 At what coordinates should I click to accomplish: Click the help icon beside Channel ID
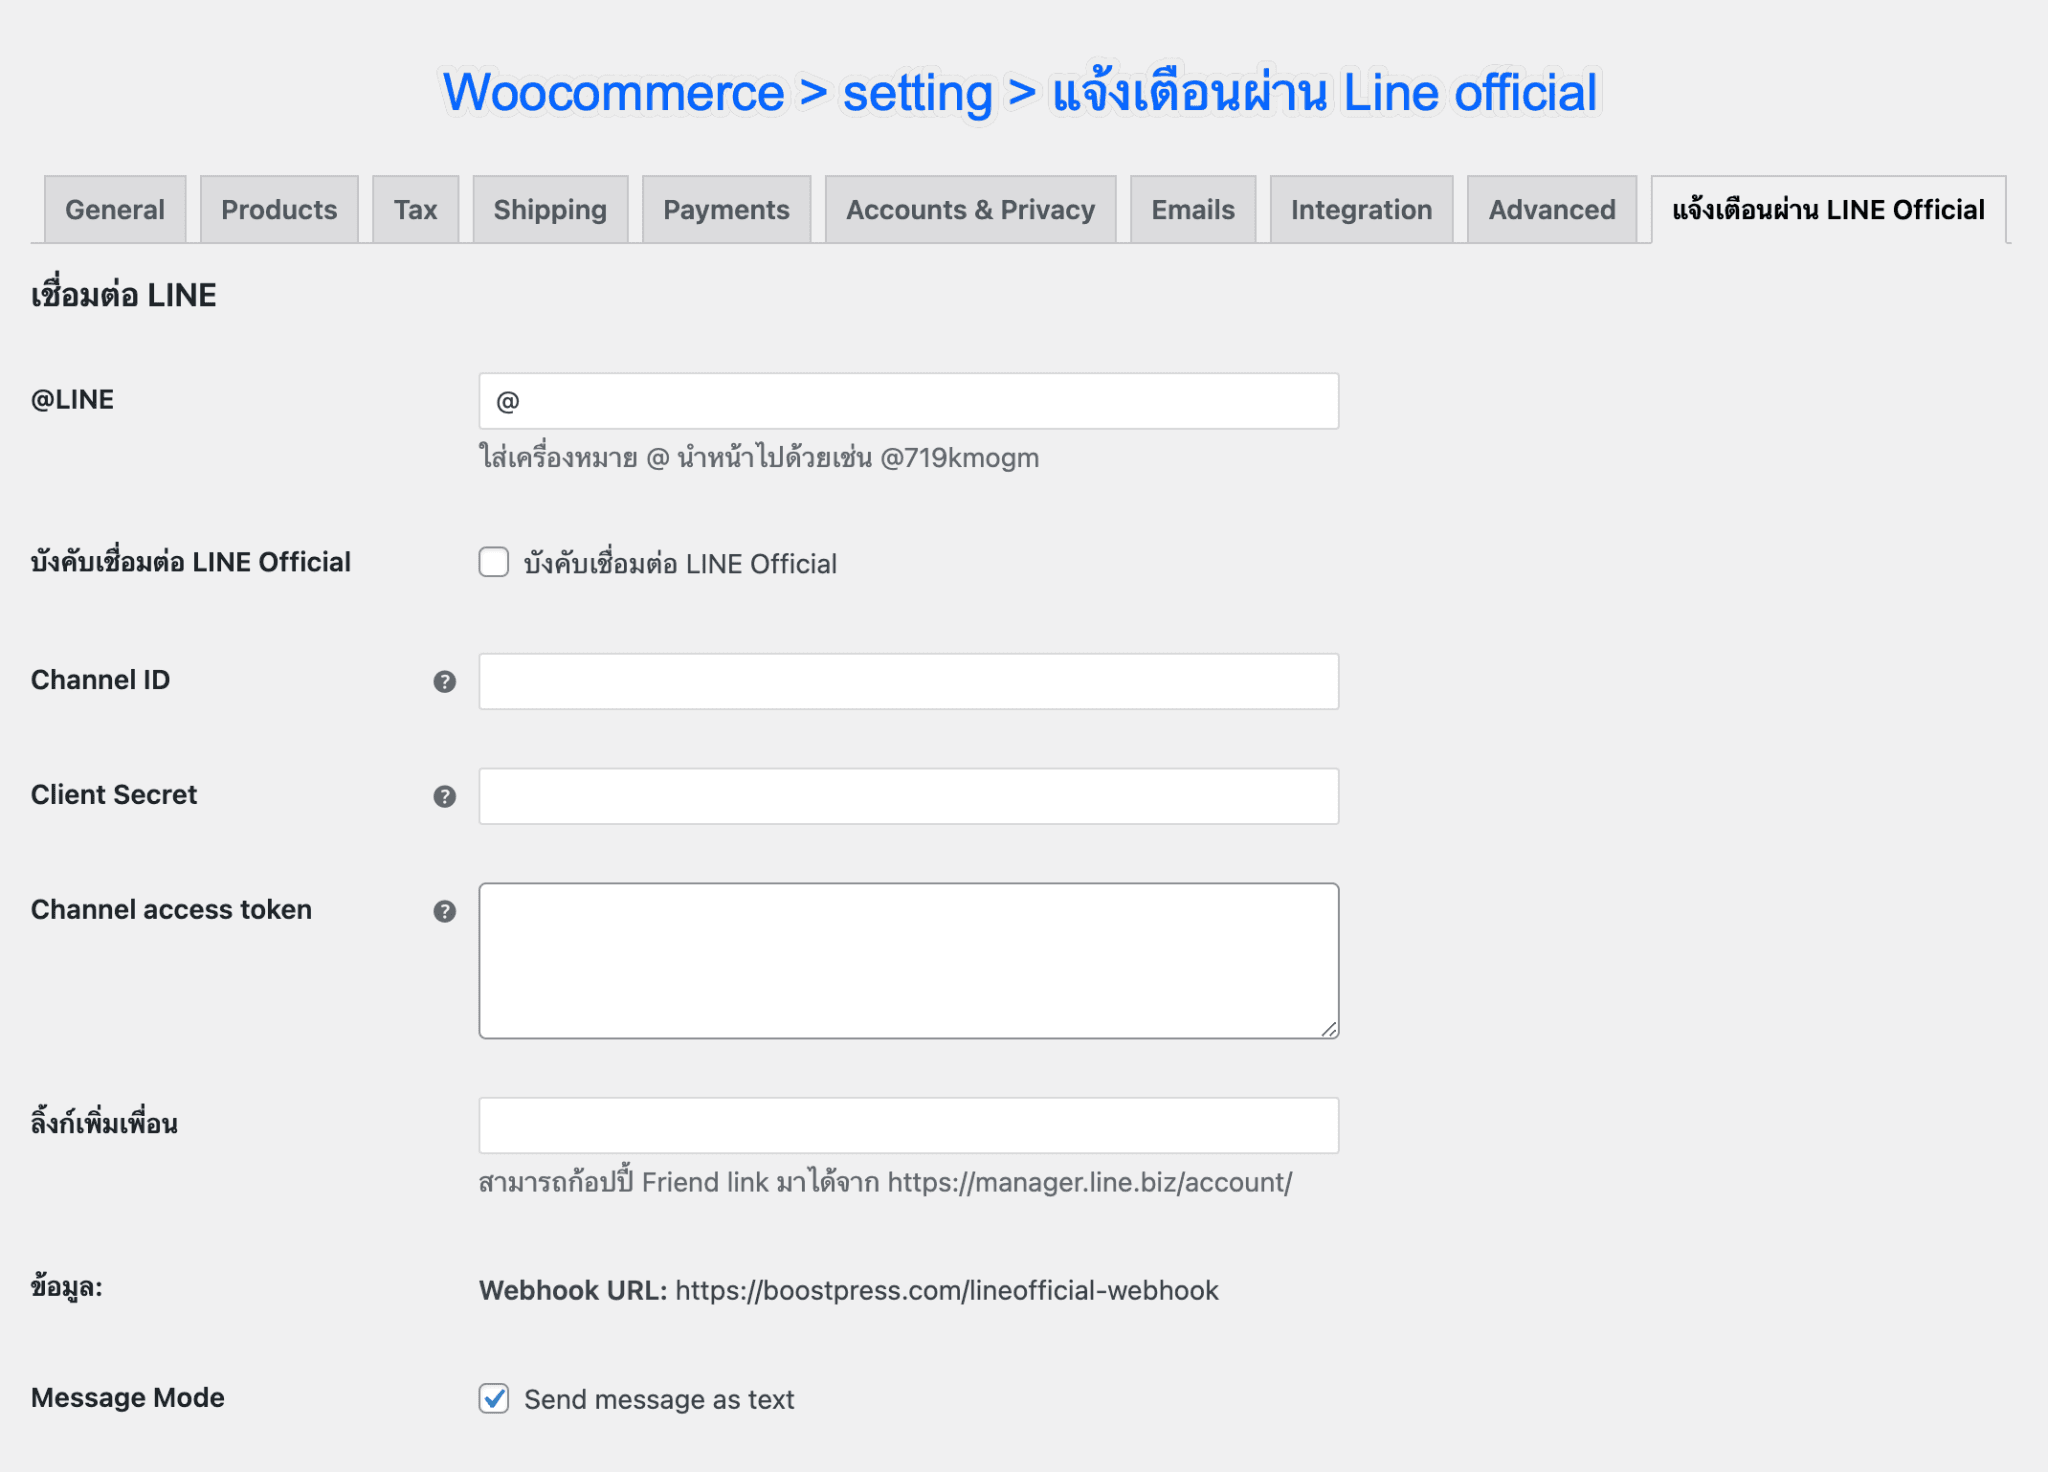click(443, 681)
